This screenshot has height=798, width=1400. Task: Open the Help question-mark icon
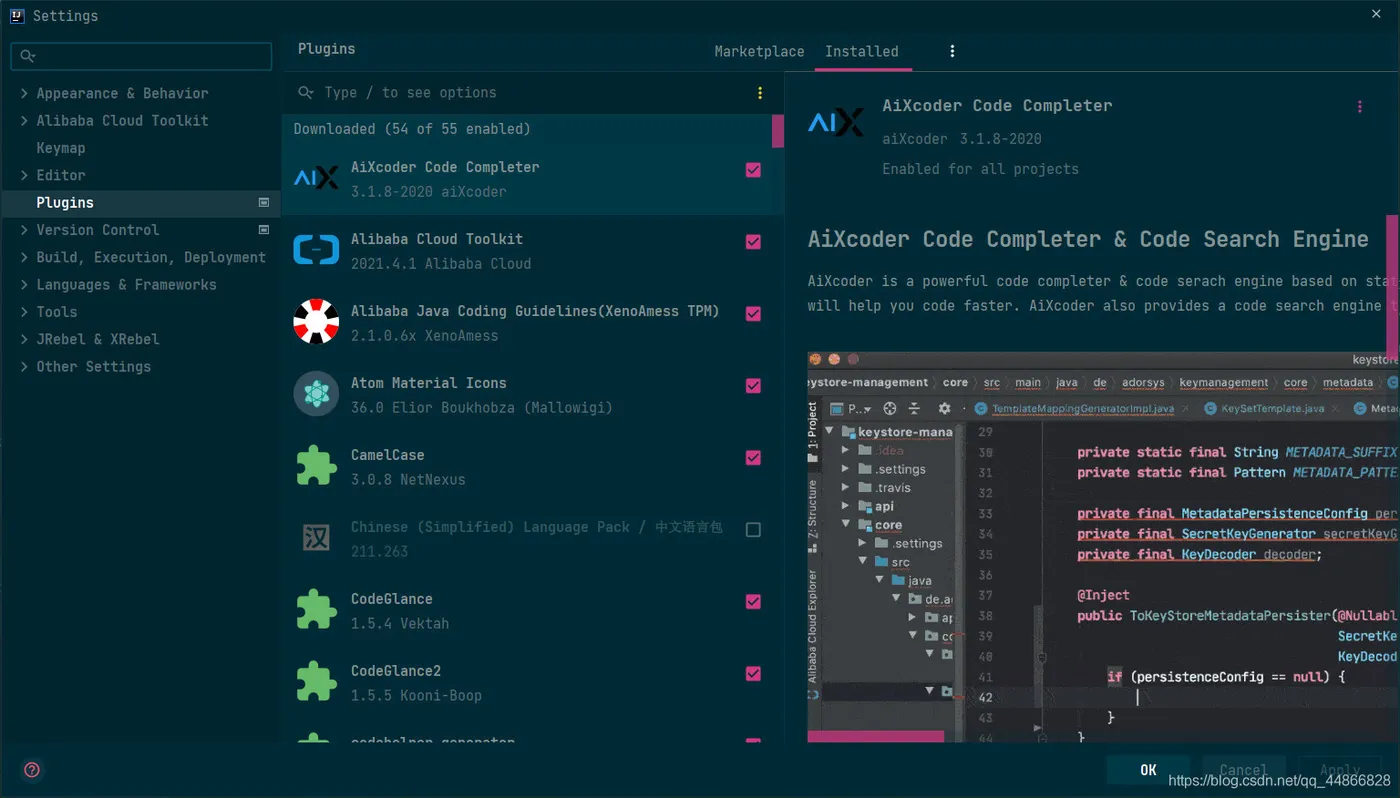tap(32, 770)
